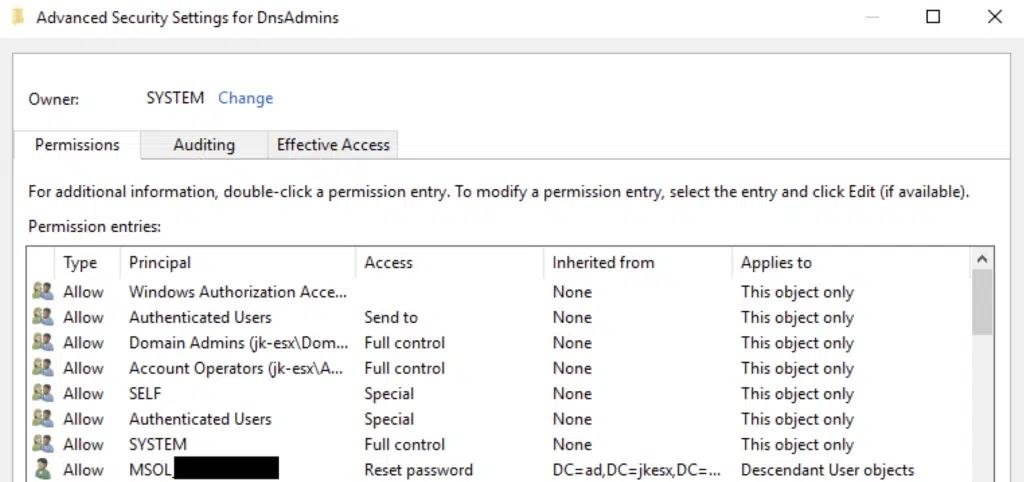Select the MSOL Reset password entry
Viewport: 1024px width, 482px height.
[x=418, y=469]
